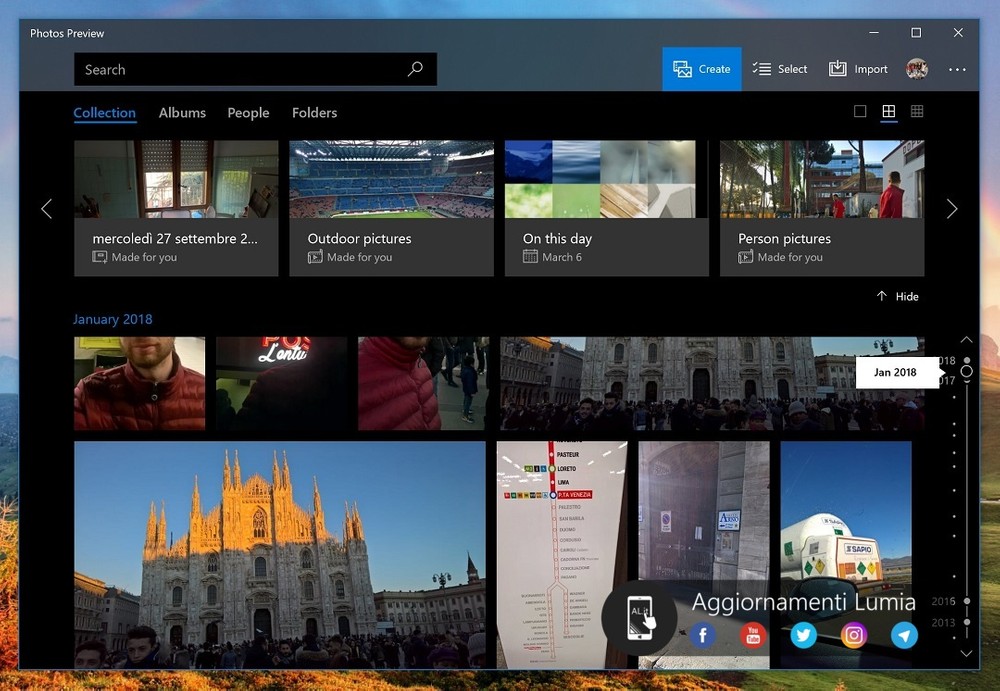Switch to the Albums tab

coord(182,113)
